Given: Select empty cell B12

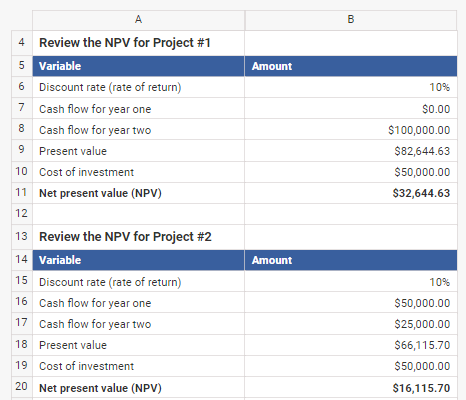Looking at the screenshot, I should pos(351,214).
